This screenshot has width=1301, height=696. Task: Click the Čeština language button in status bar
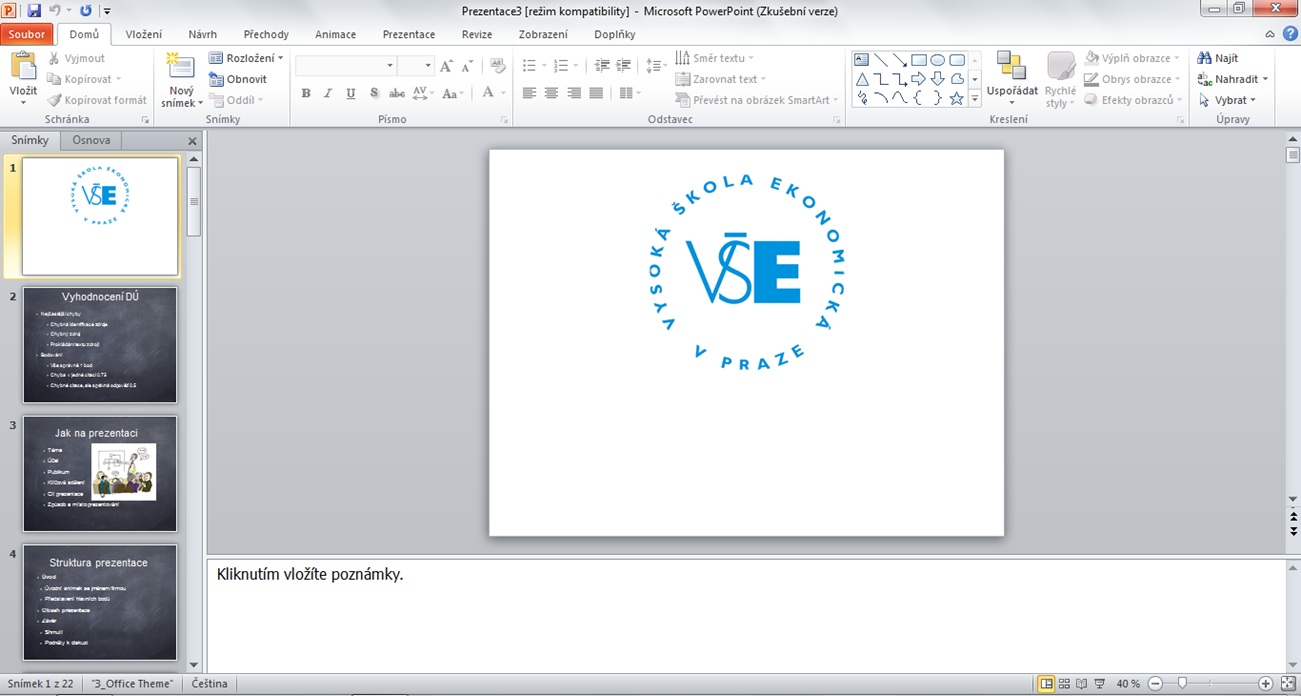tap(208, 684)
